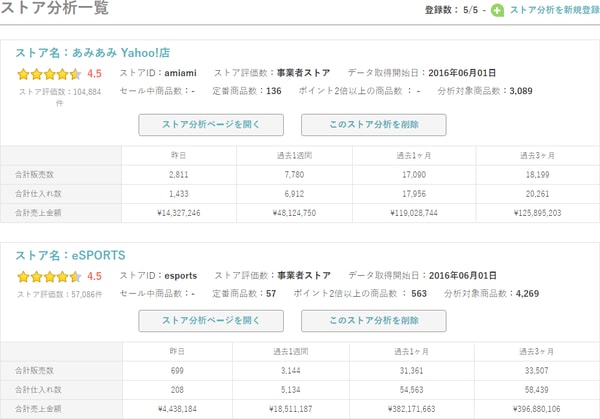Select the cell showing ¥119,028,744
Image resolution: width=600 pixels, height=419 pixels.
pyautogui.click(x=414, y=213)
